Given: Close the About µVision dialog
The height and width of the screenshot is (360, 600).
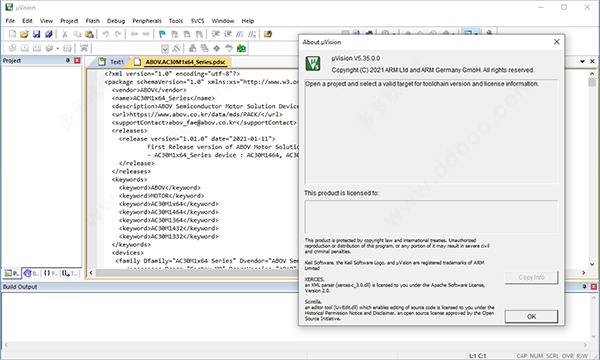Looking at the screenshot, I should click(x=557, y=42).
